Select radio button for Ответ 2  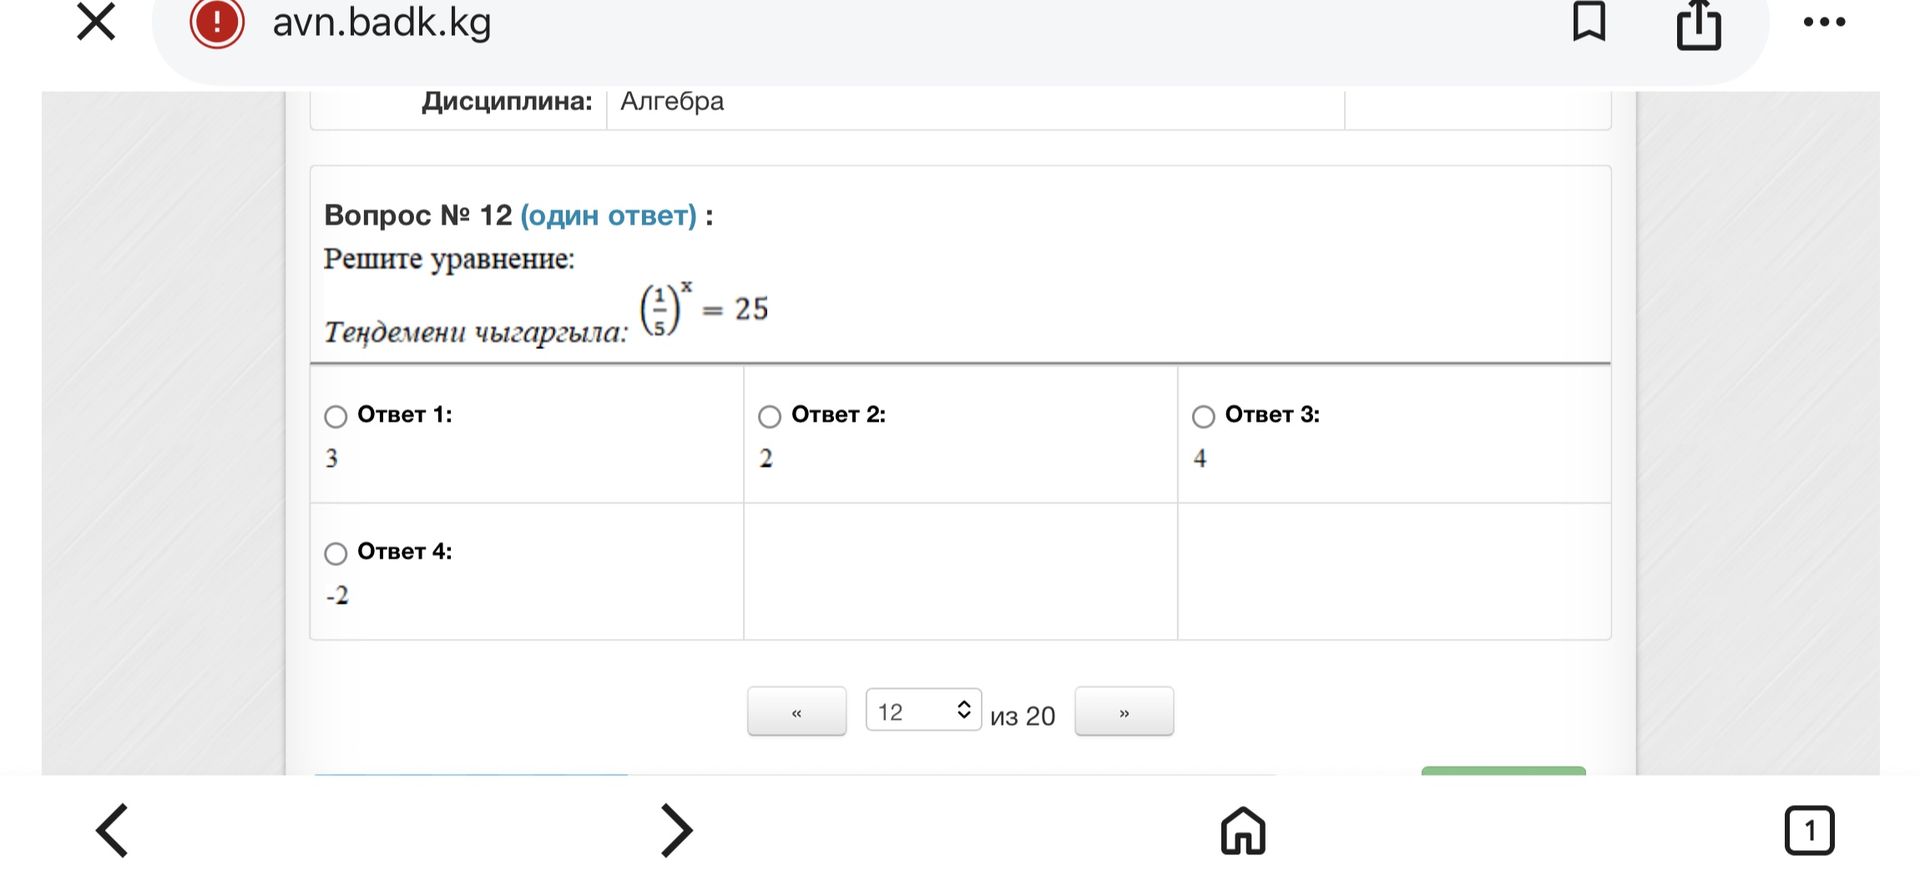[x=769, y=416]
